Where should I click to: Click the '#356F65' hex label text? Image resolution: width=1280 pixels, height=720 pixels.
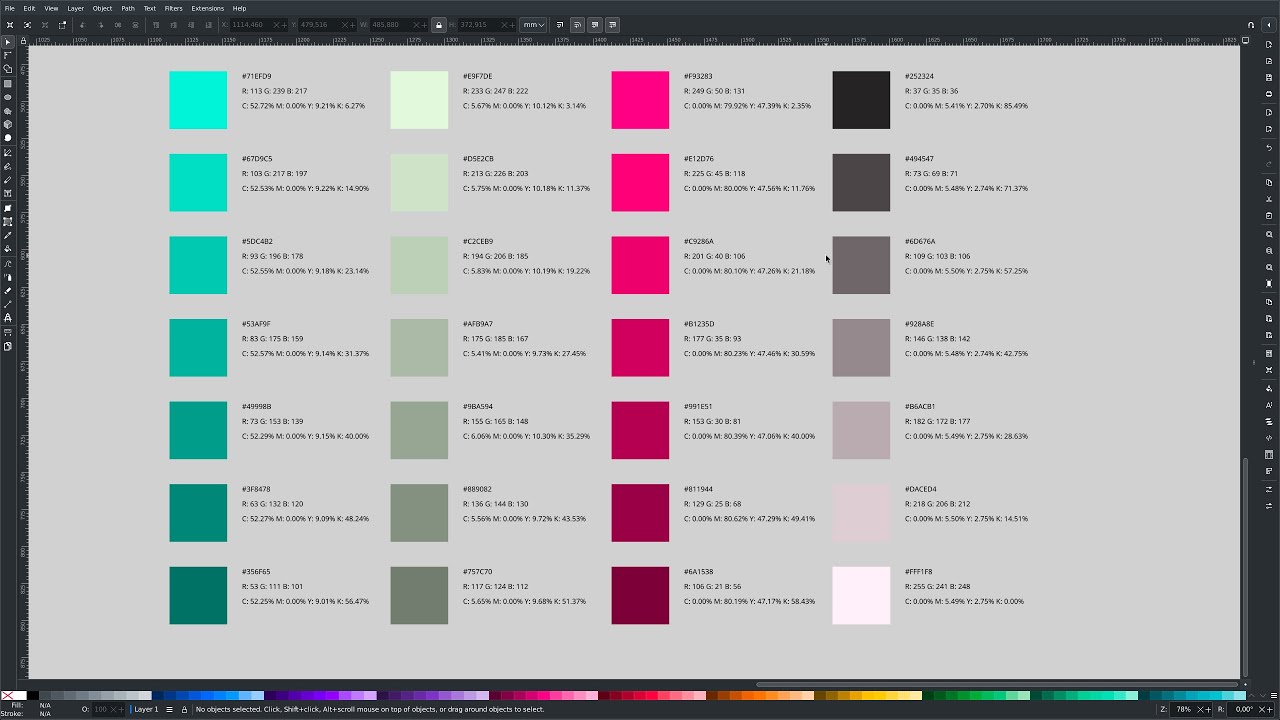[256, 572]
